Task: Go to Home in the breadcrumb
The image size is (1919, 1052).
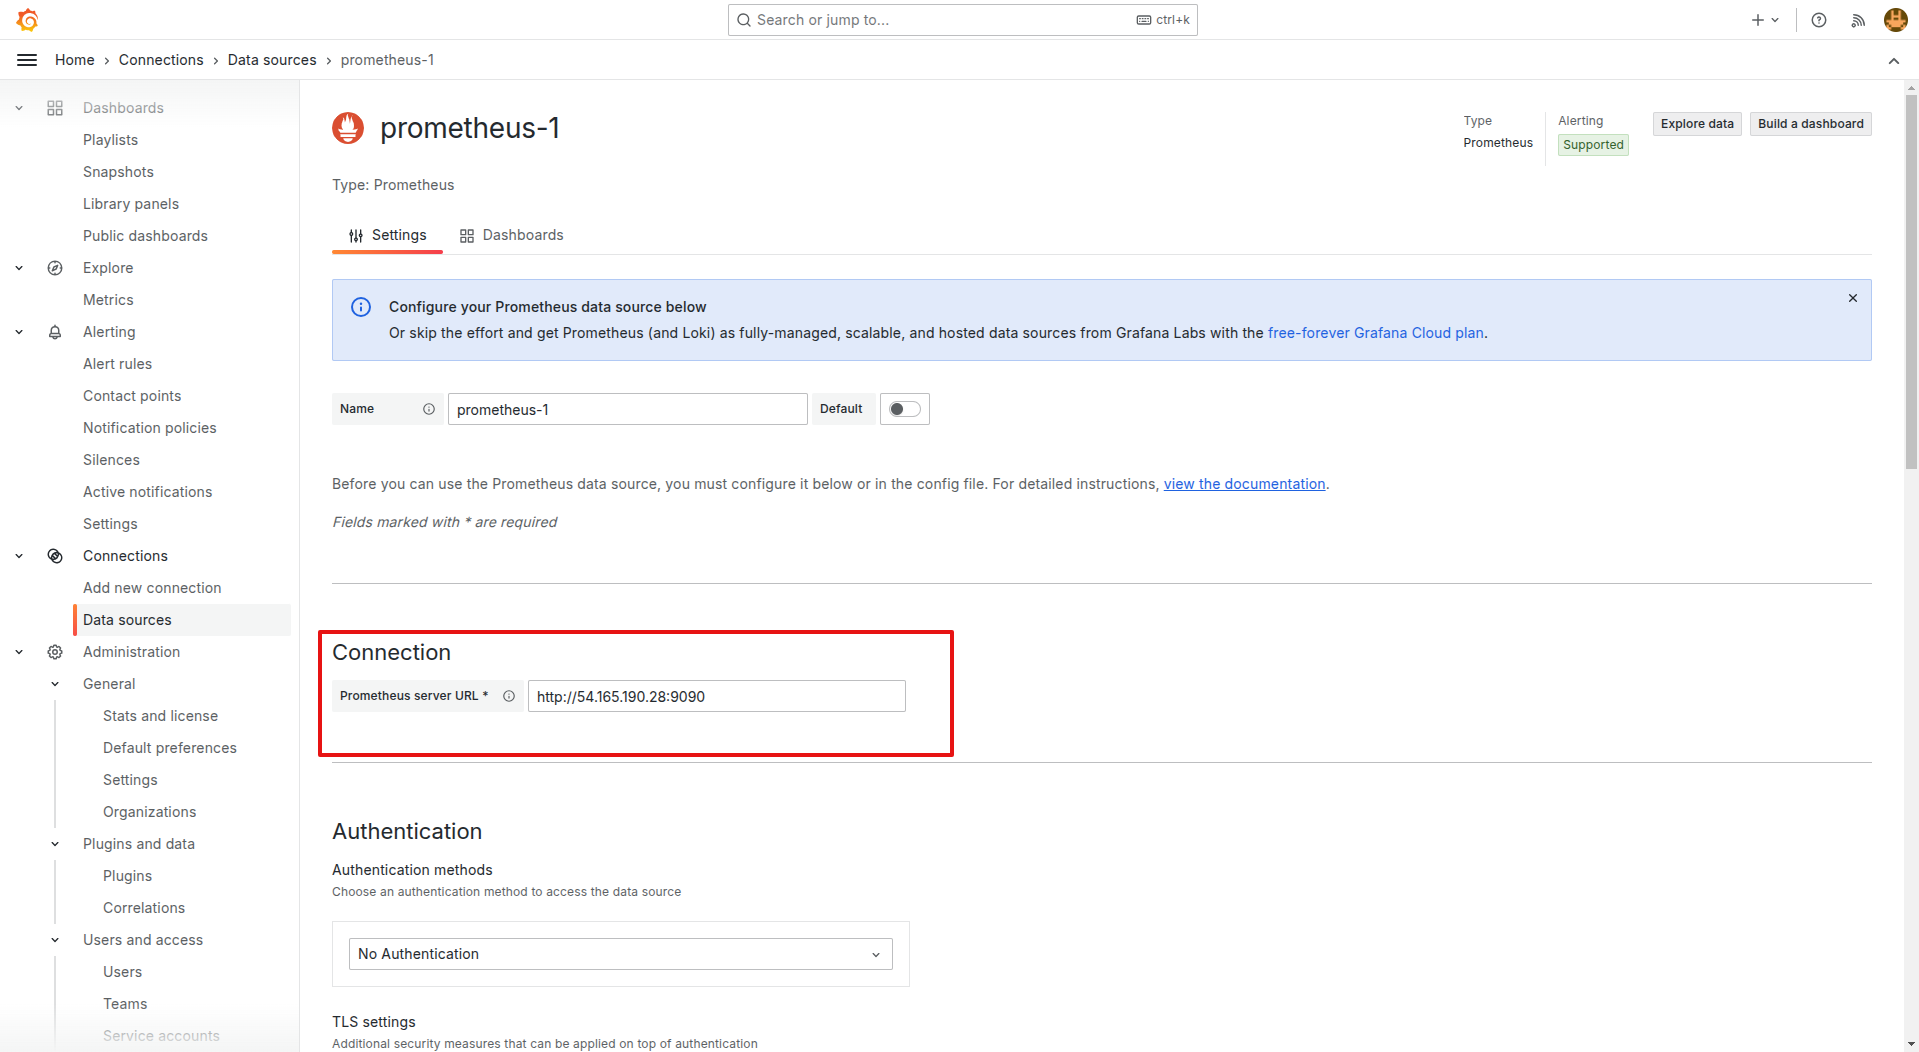Action: tap(75, 60)
